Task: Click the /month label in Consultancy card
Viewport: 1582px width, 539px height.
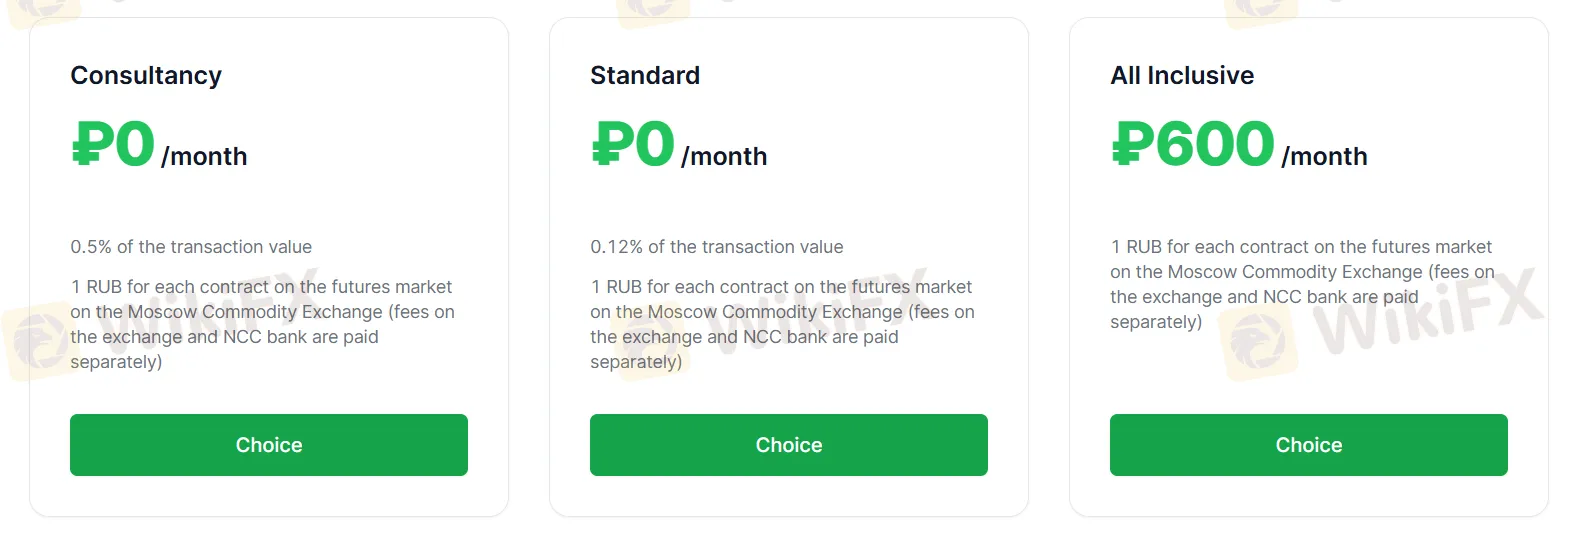Action: tap(204, 157)
